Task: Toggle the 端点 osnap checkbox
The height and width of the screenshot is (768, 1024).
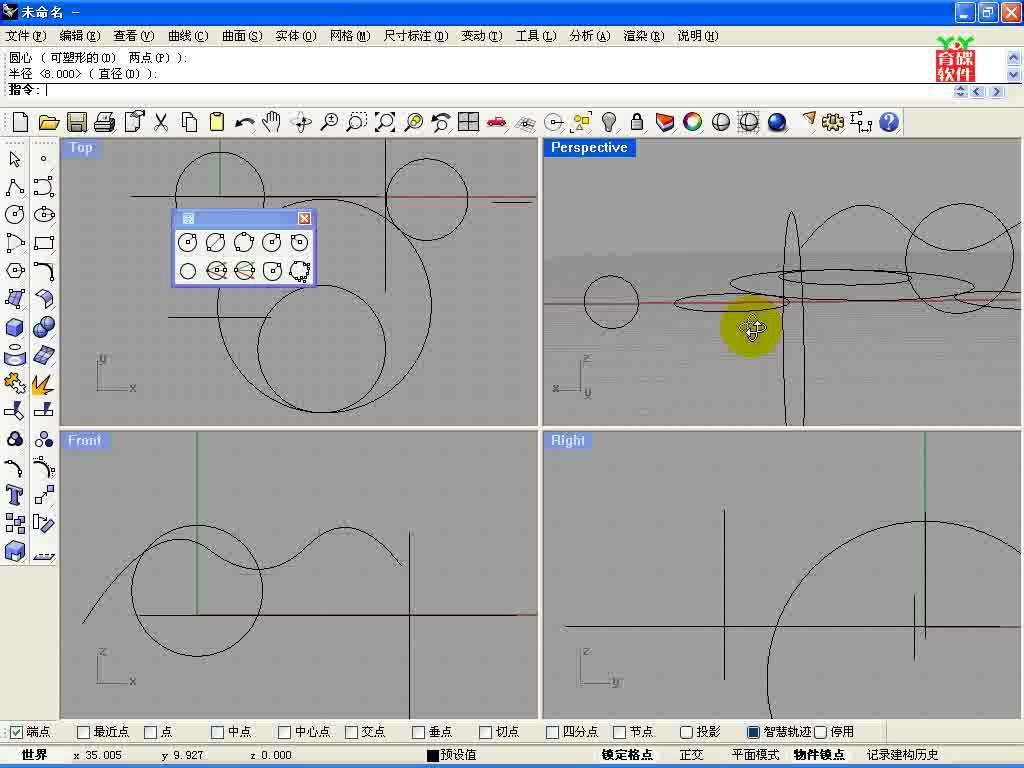Action: [17, 732]
